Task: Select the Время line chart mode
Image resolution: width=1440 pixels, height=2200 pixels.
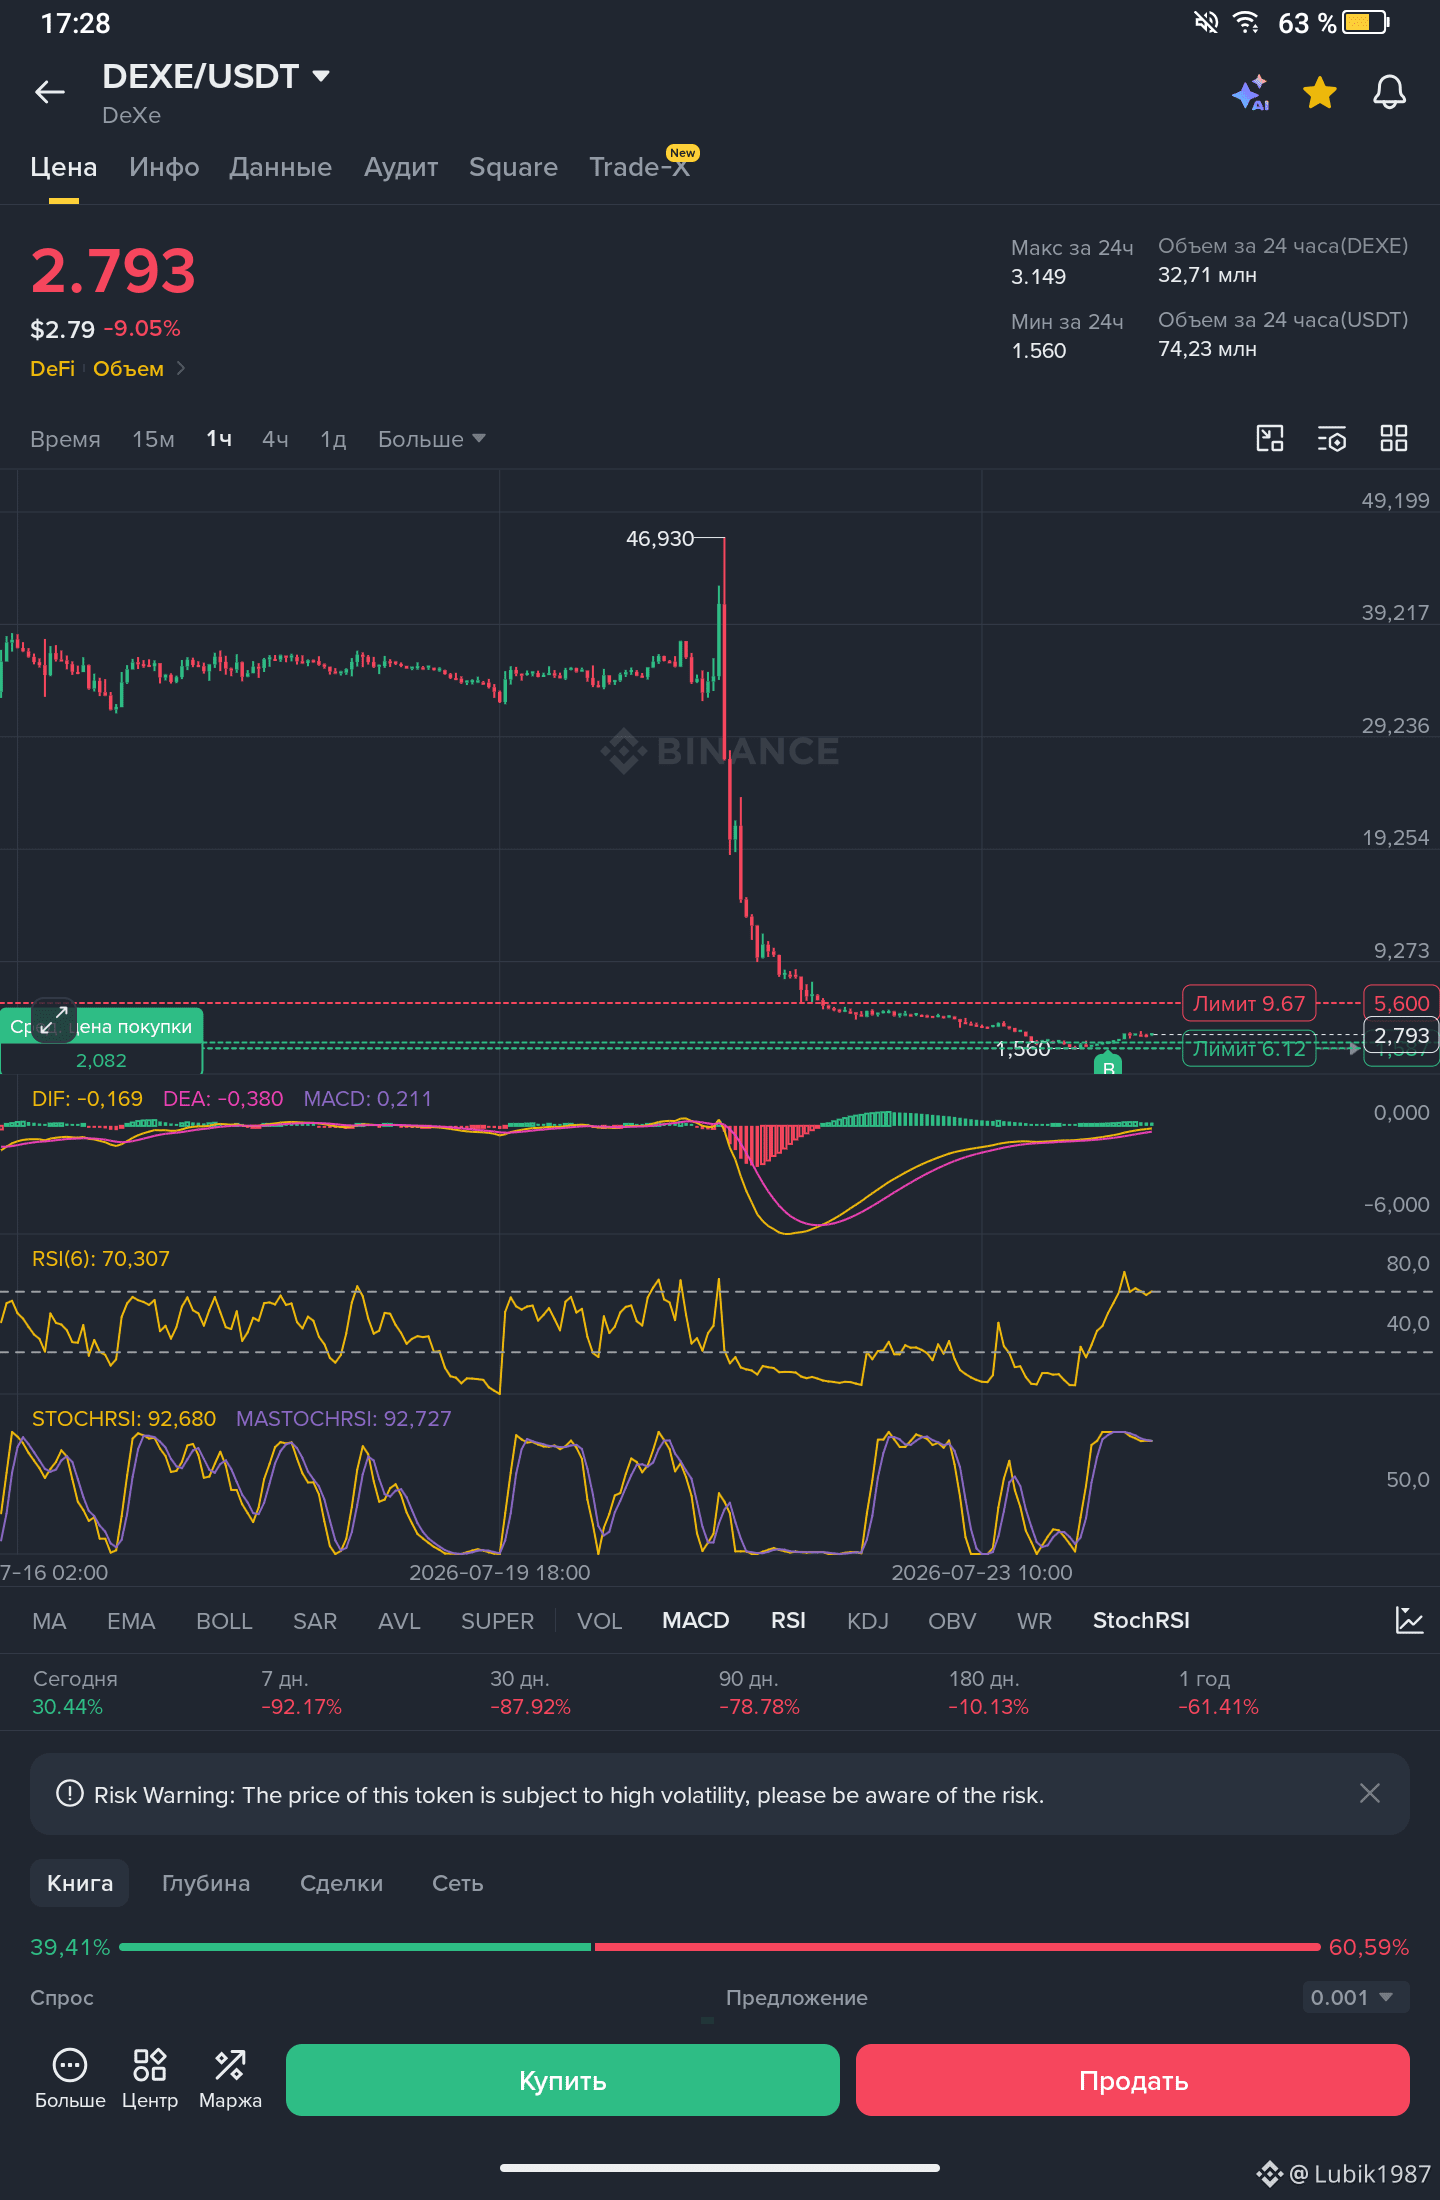Action: (65, 439)
